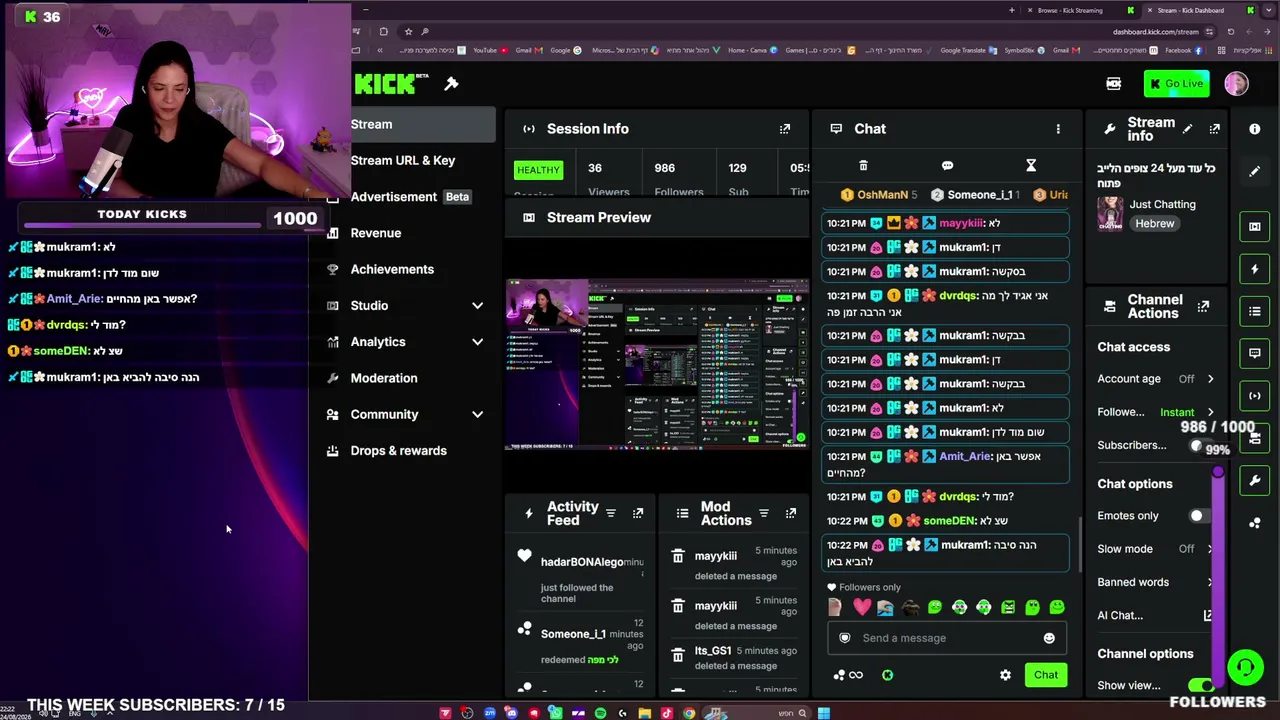Viewport: 1280px width, 720px height.
Task: Open Stream URL & Key page
Action: [404, 161]
